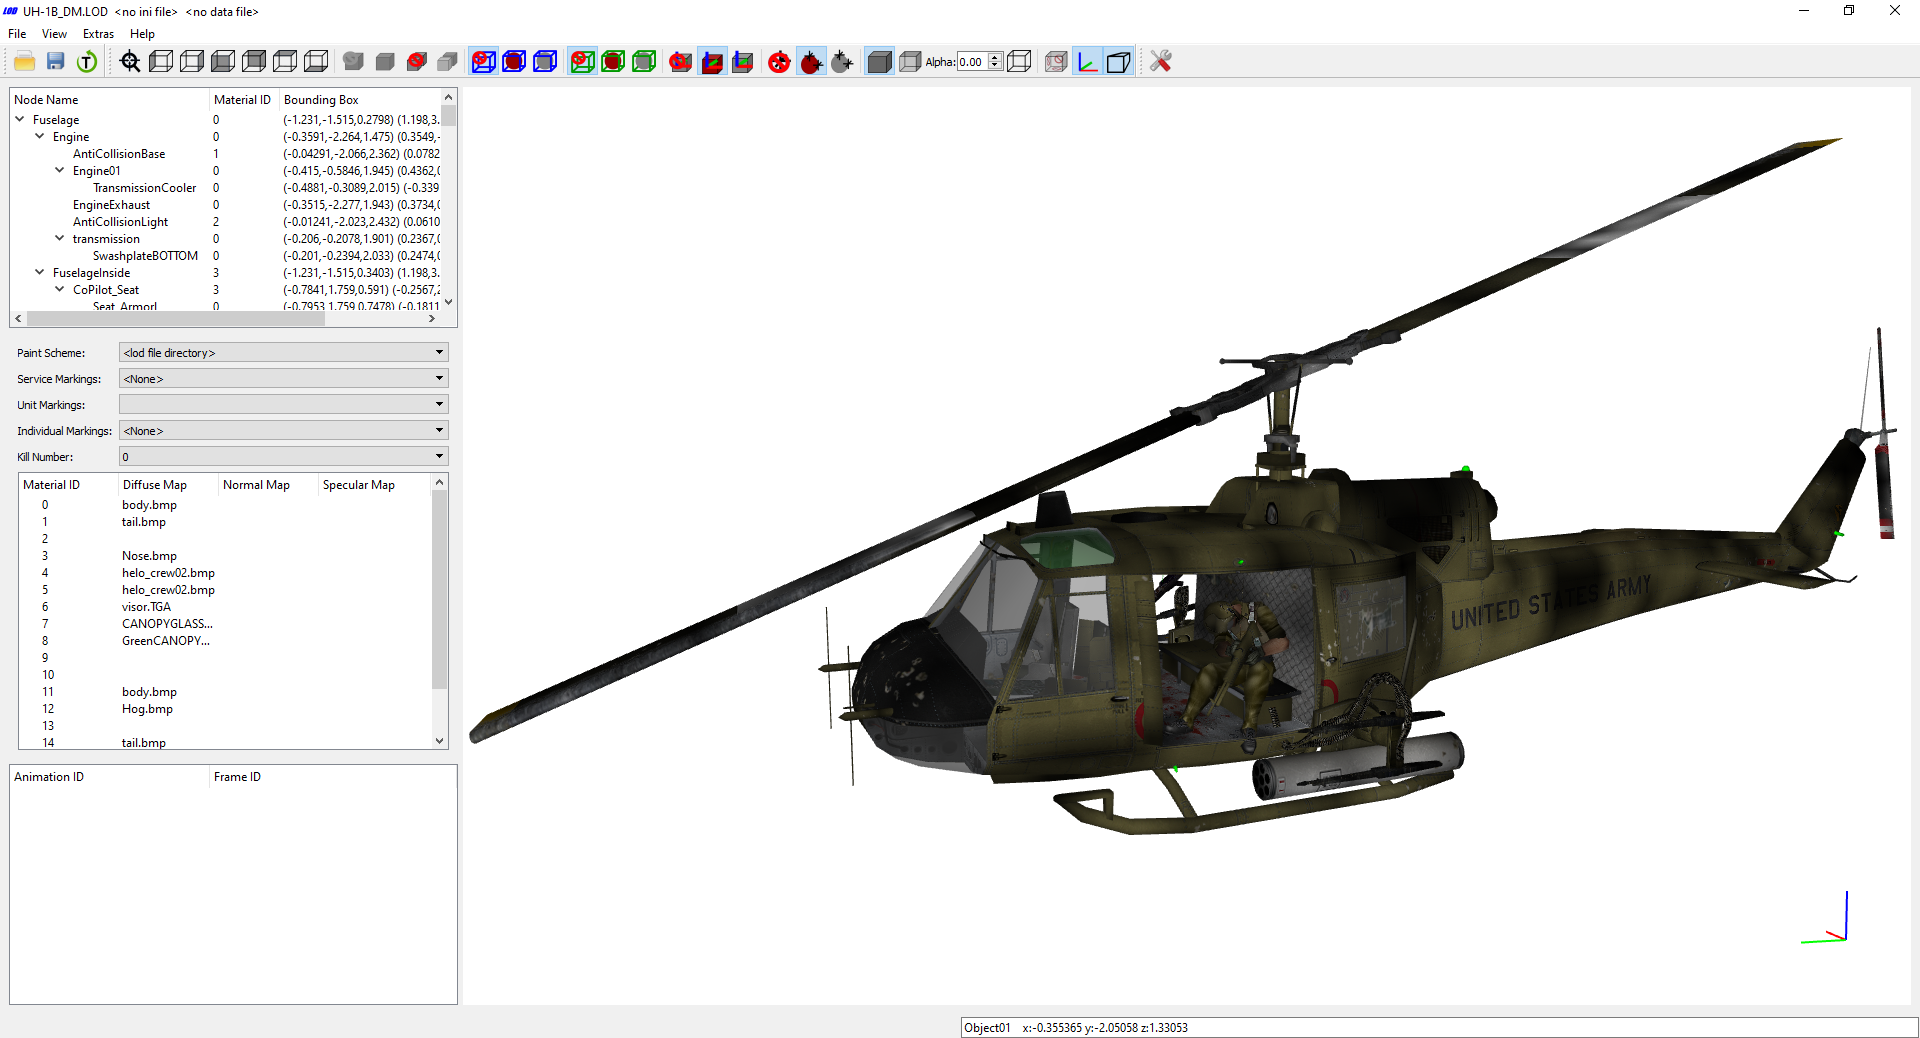Select the AntiCollisionLight node
The width and height of the screenshot is (1920, 1038).
click(120, 221)
